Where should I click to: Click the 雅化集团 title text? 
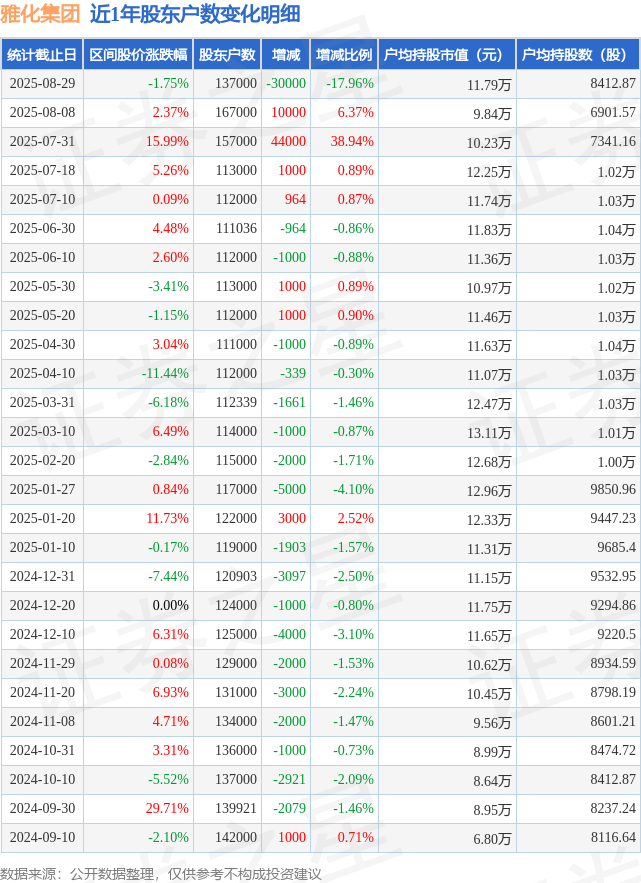40,14
